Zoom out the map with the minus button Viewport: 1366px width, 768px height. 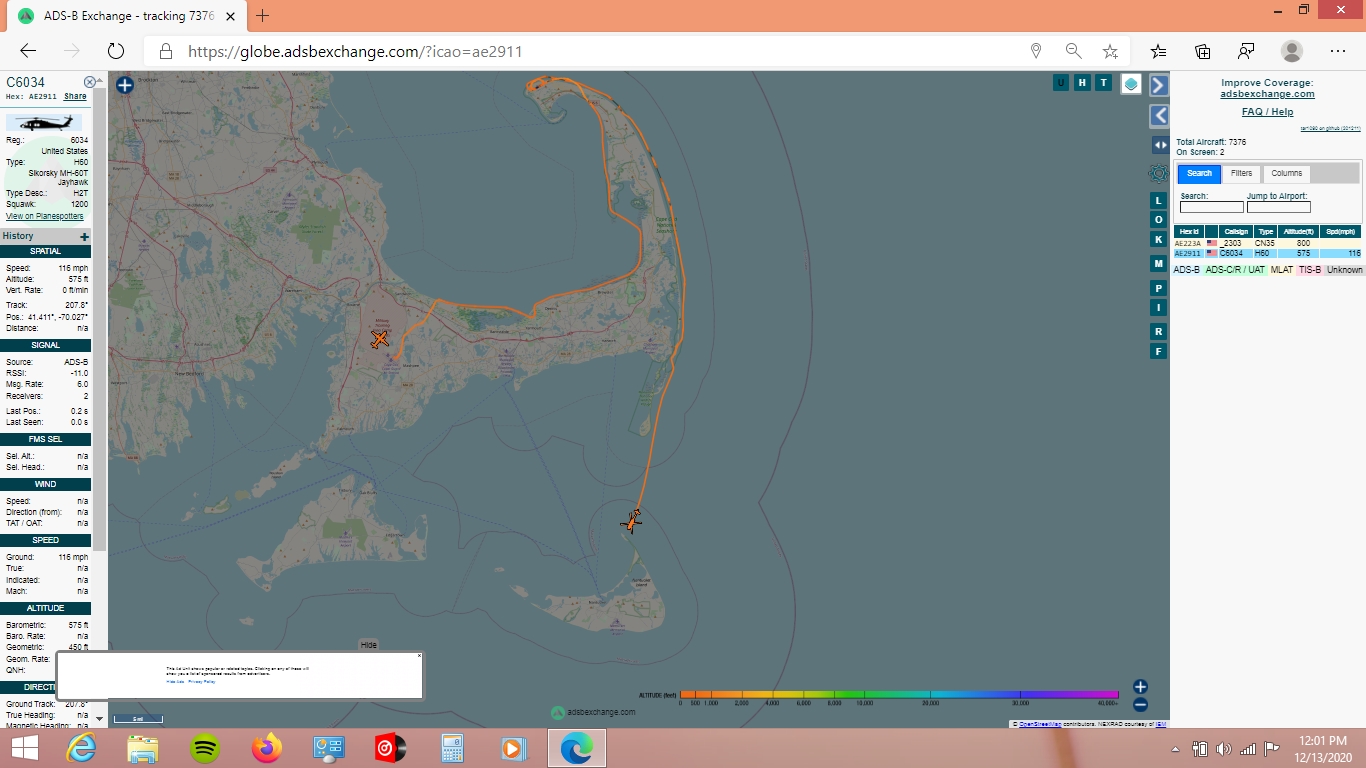(x=1140, y=705)
